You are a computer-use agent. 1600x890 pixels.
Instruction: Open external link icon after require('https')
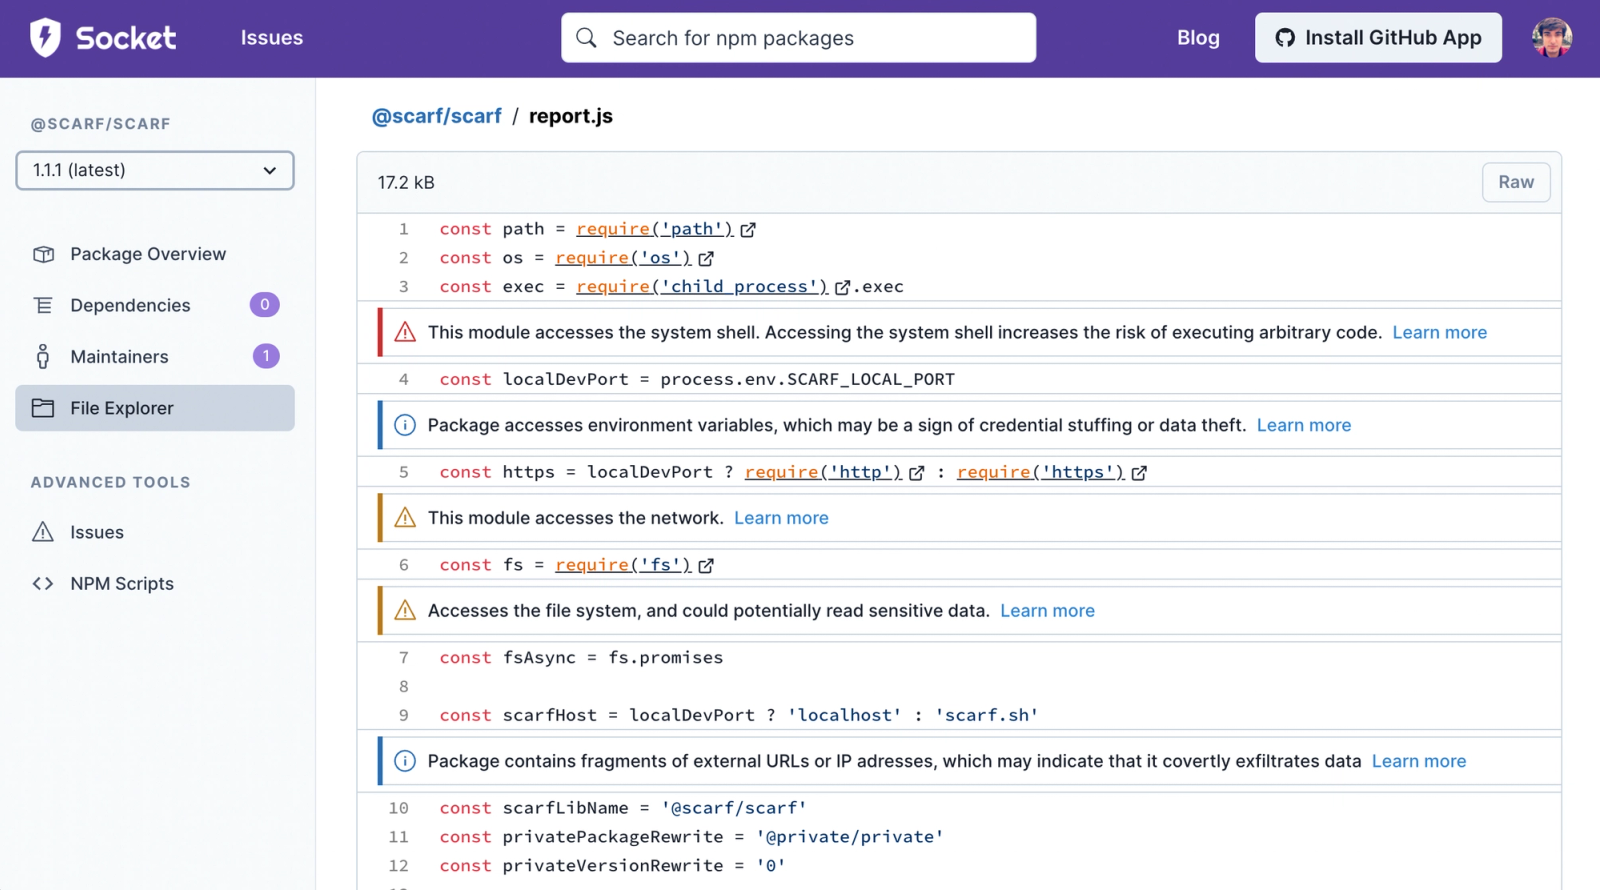(1139, 473)
